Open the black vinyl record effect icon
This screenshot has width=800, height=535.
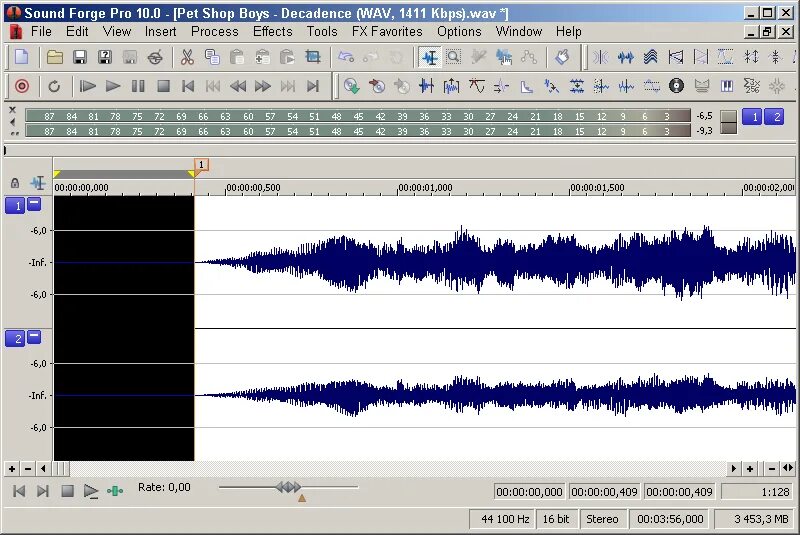(677, 86)
